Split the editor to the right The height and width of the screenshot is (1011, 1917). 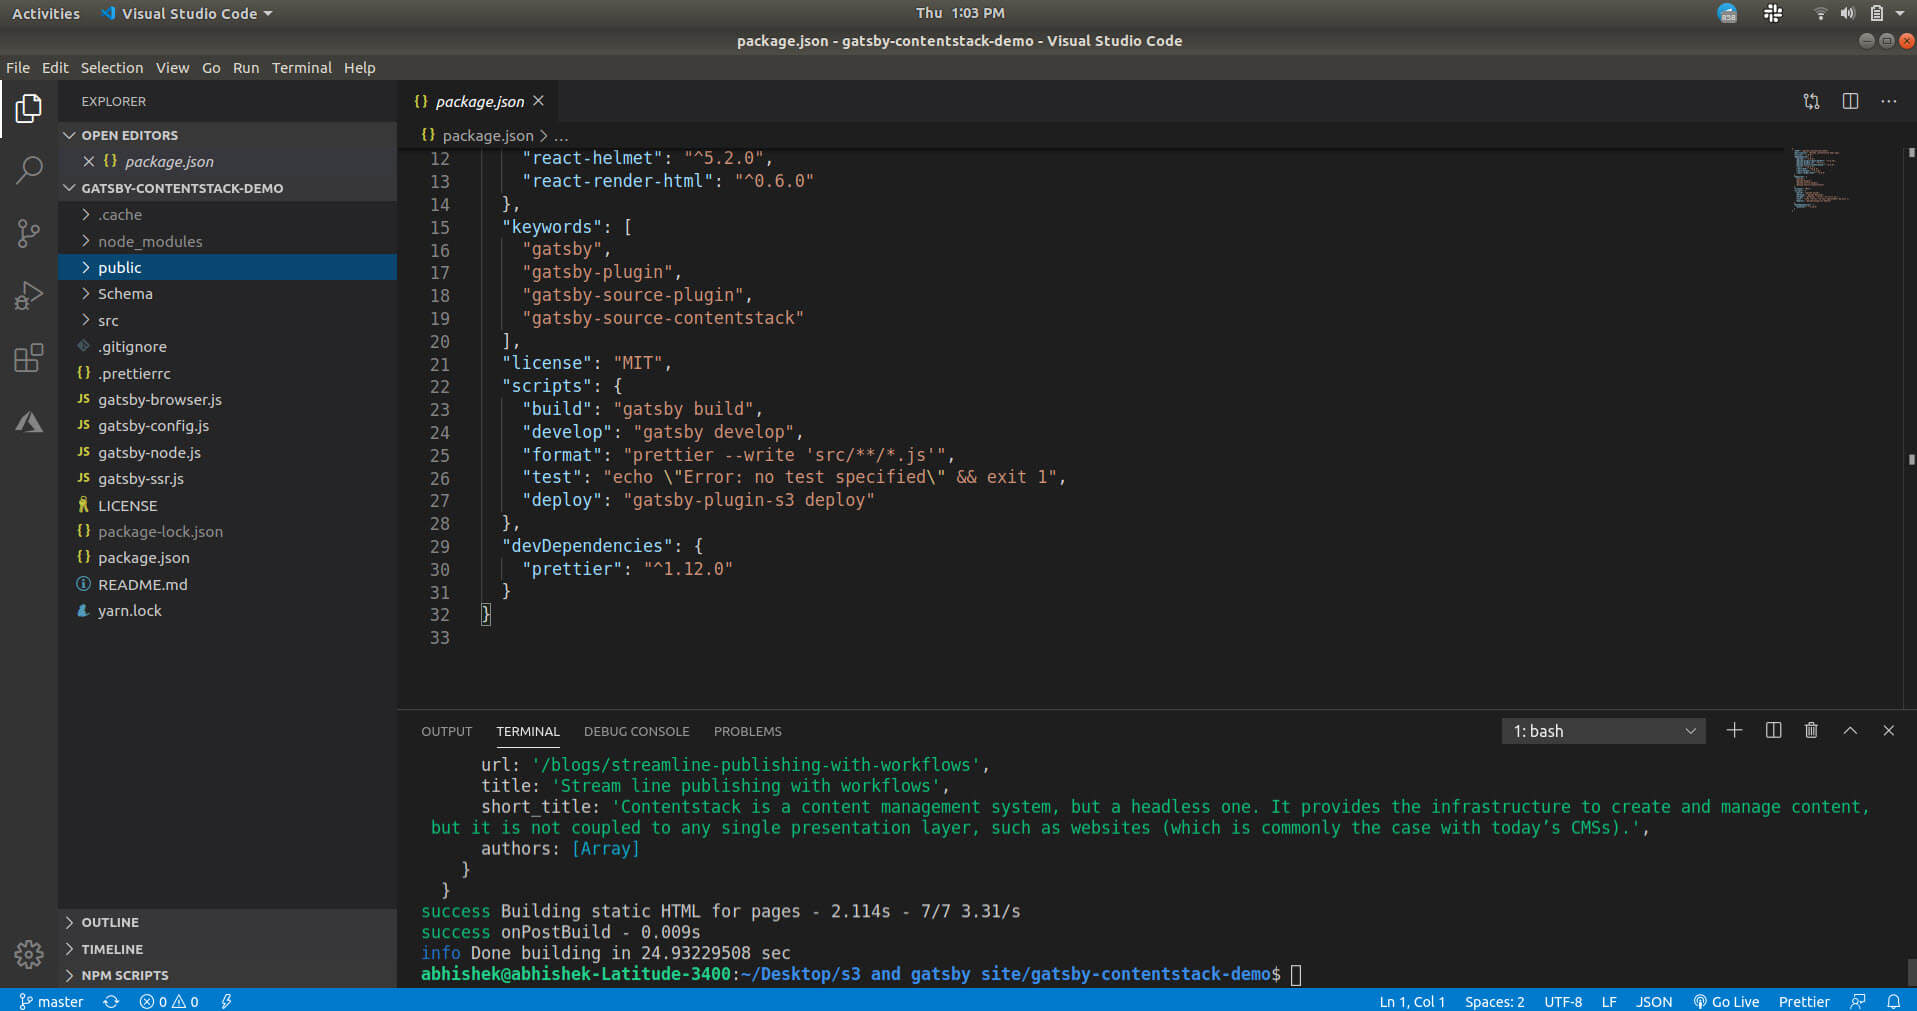(1850, 101)
